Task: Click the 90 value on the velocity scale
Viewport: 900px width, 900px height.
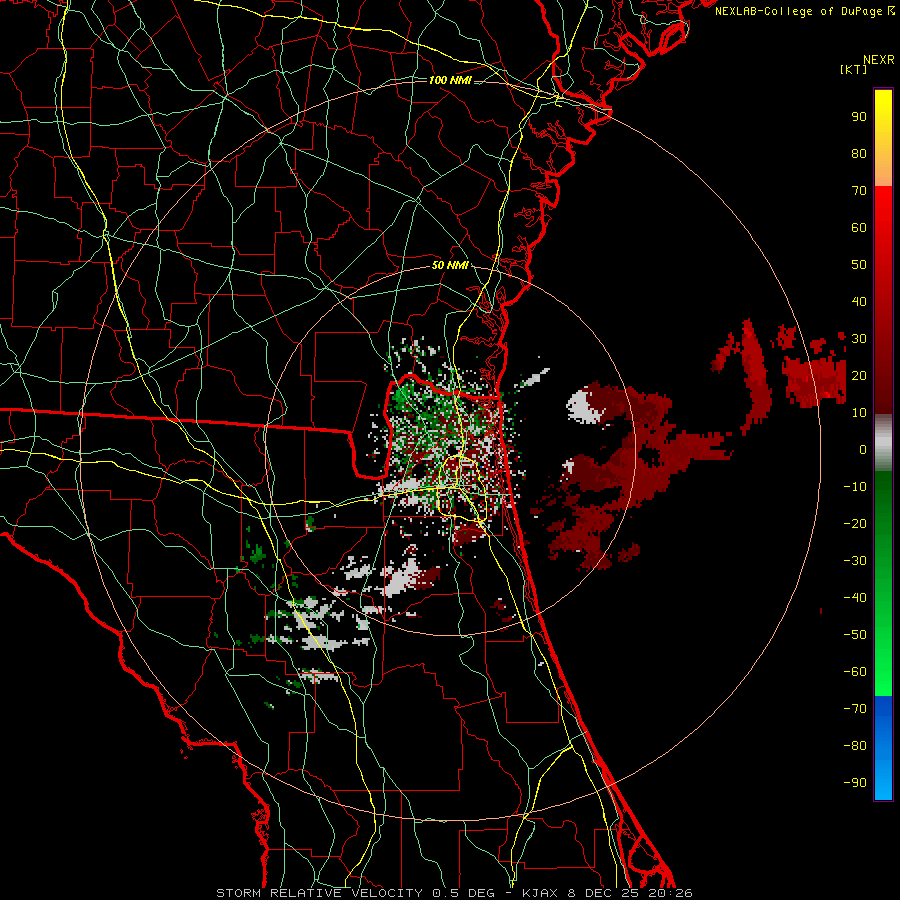Action: click(x=859, y=117)
